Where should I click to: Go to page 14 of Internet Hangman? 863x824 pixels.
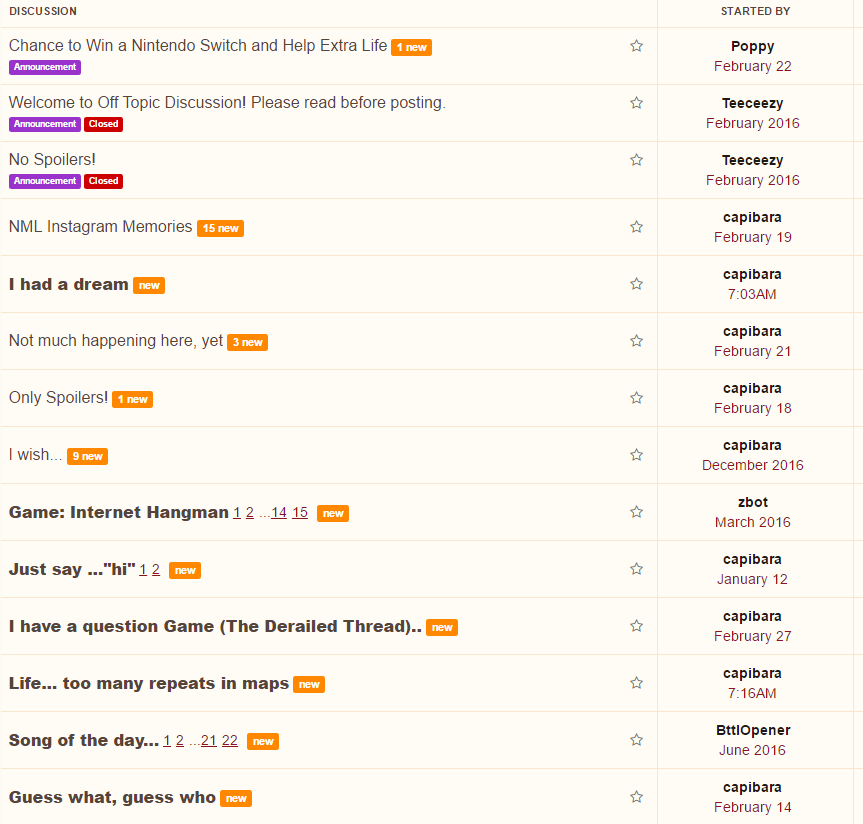(x=278, y=512)
